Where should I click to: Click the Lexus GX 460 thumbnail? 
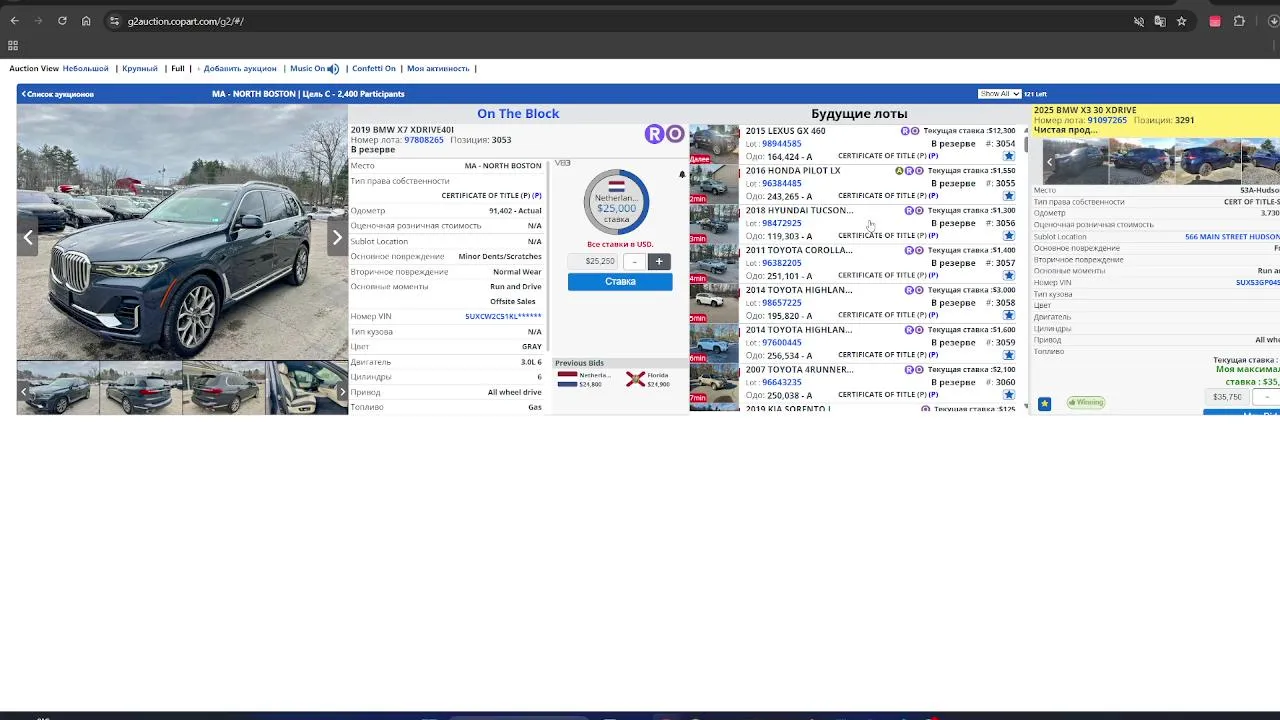pyautogui.click(x=714, y=144)
